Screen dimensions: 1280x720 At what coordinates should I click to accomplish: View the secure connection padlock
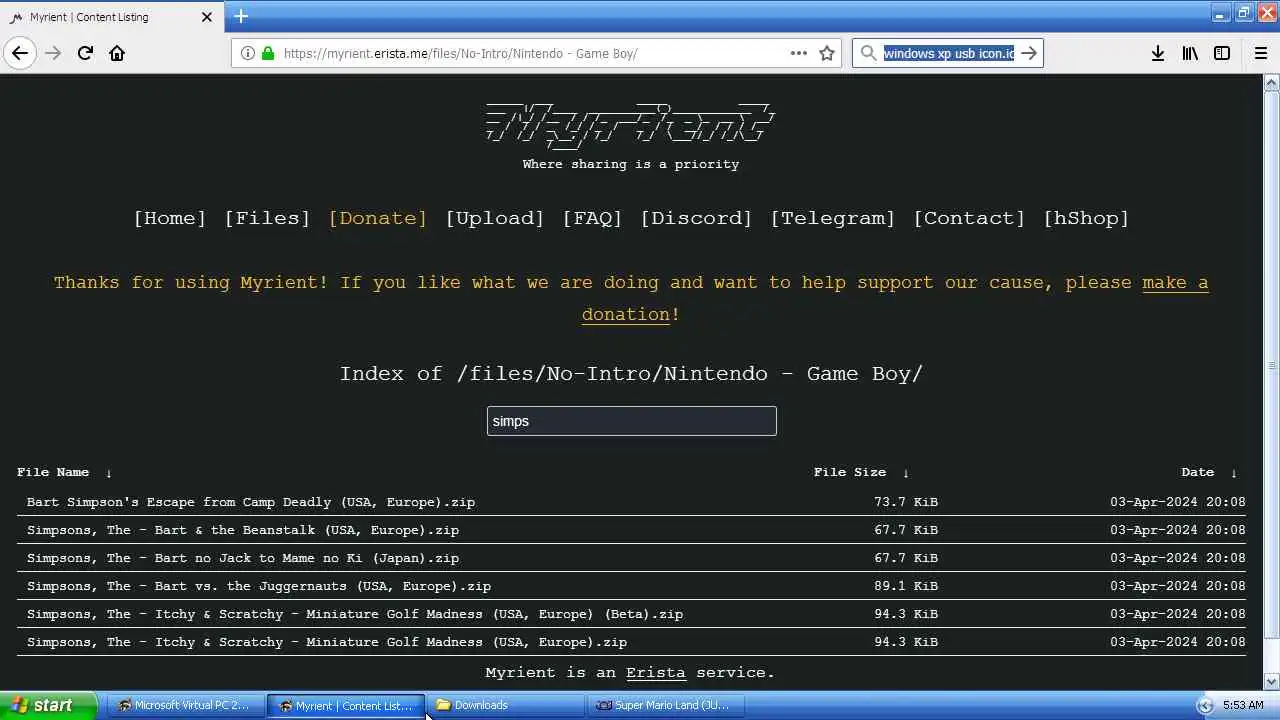(x=267, y=53)
